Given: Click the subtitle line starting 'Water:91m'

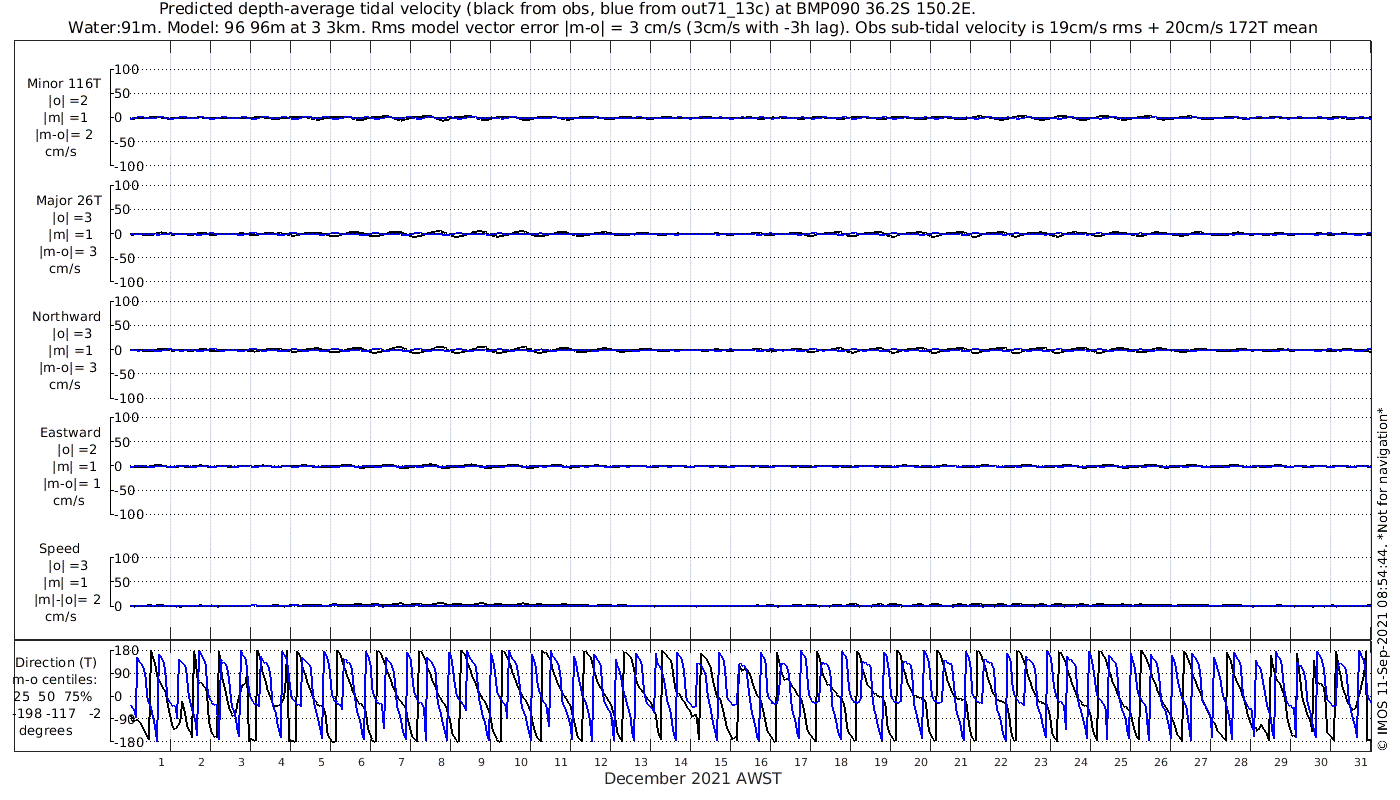Looking at the screenshot, I should pyautogui.click(x=692, y=27).
